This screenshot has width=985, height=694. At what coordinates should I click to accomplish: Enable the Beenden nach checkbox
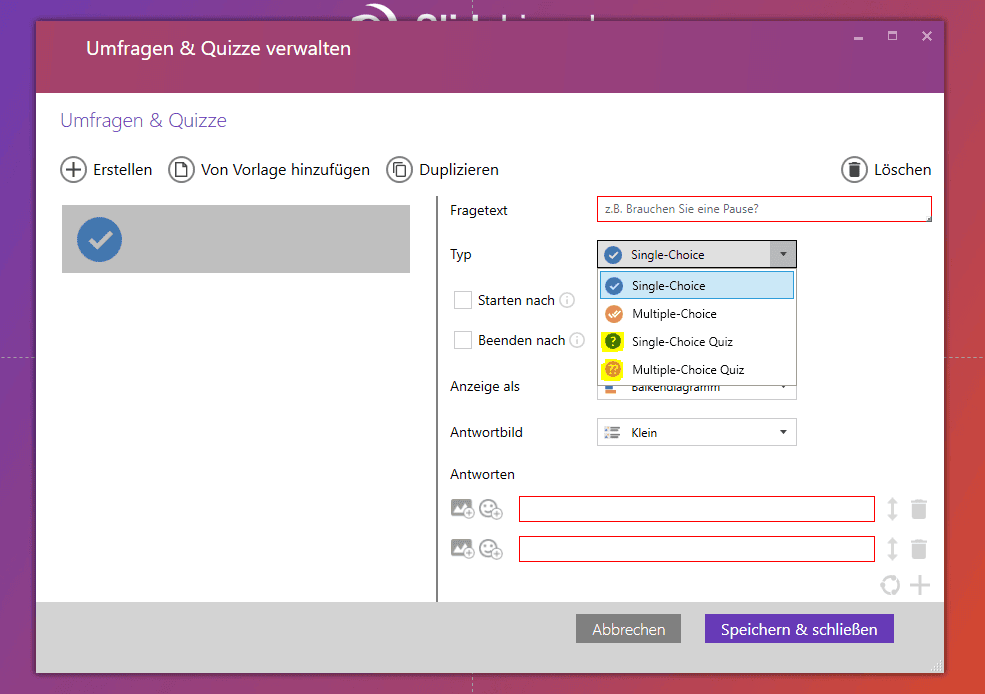[x=463, y=340]
